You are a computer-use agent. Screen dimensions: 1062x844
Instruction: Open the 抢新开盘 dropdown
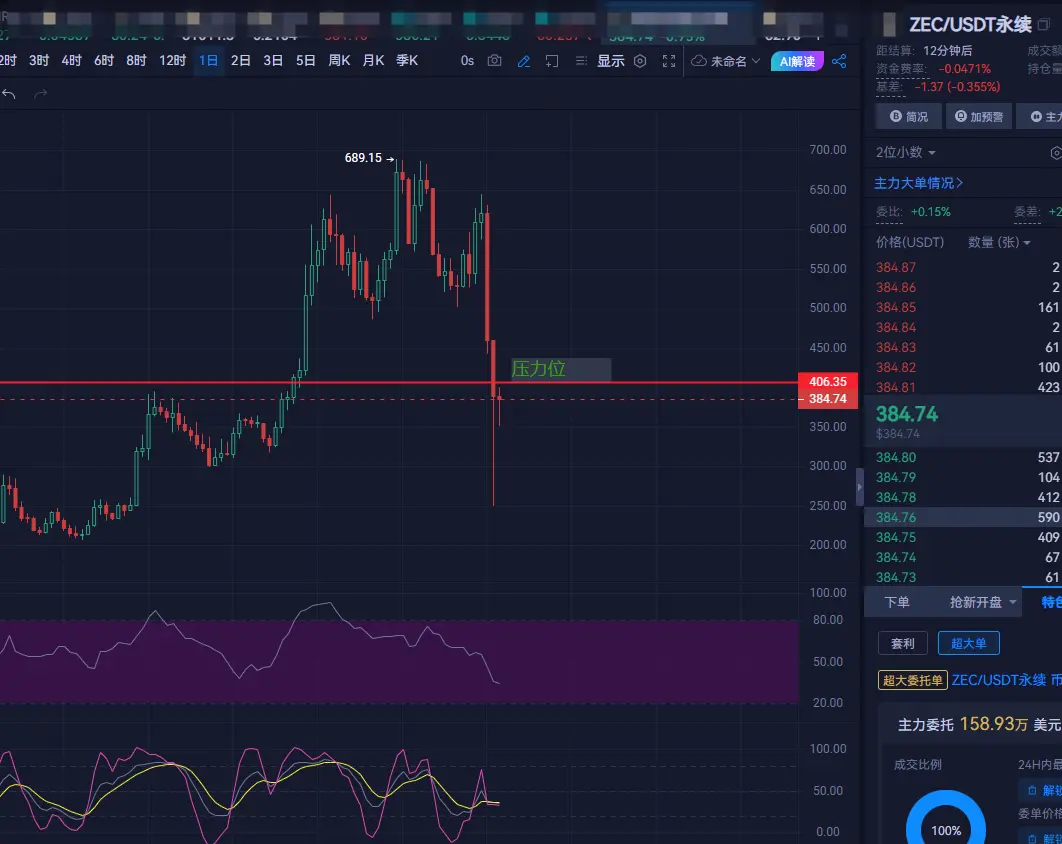[x=983, y=602]
